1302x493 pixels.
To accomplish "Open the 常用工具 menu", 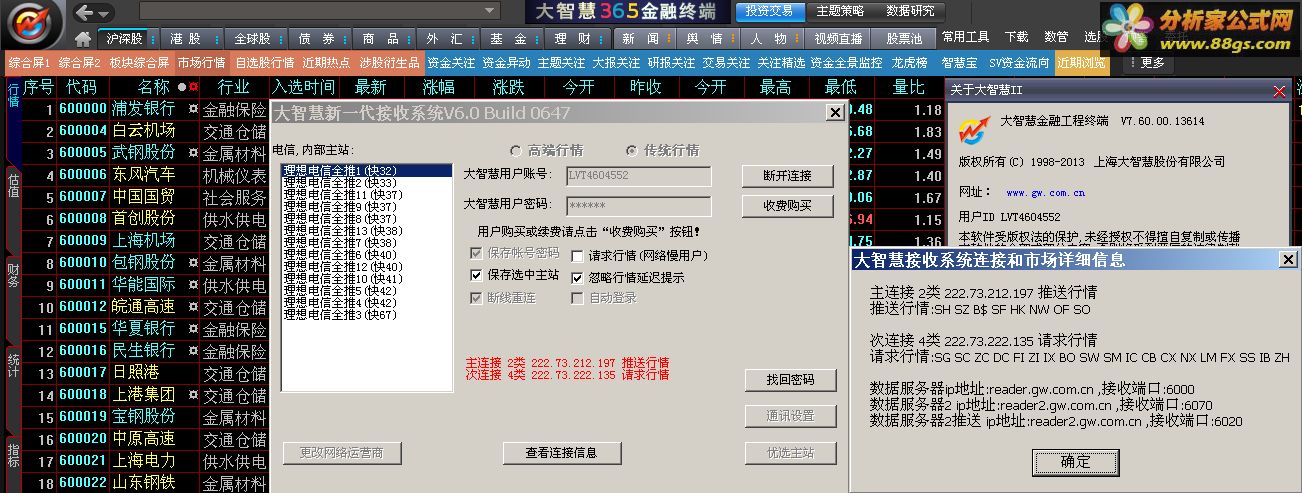I will tap(965, 37).
